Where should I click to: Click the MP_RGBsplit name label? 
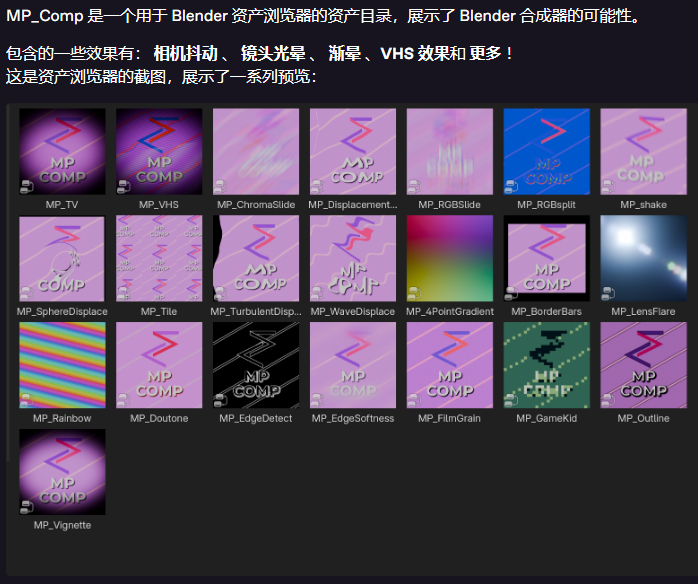pos(547,205)
